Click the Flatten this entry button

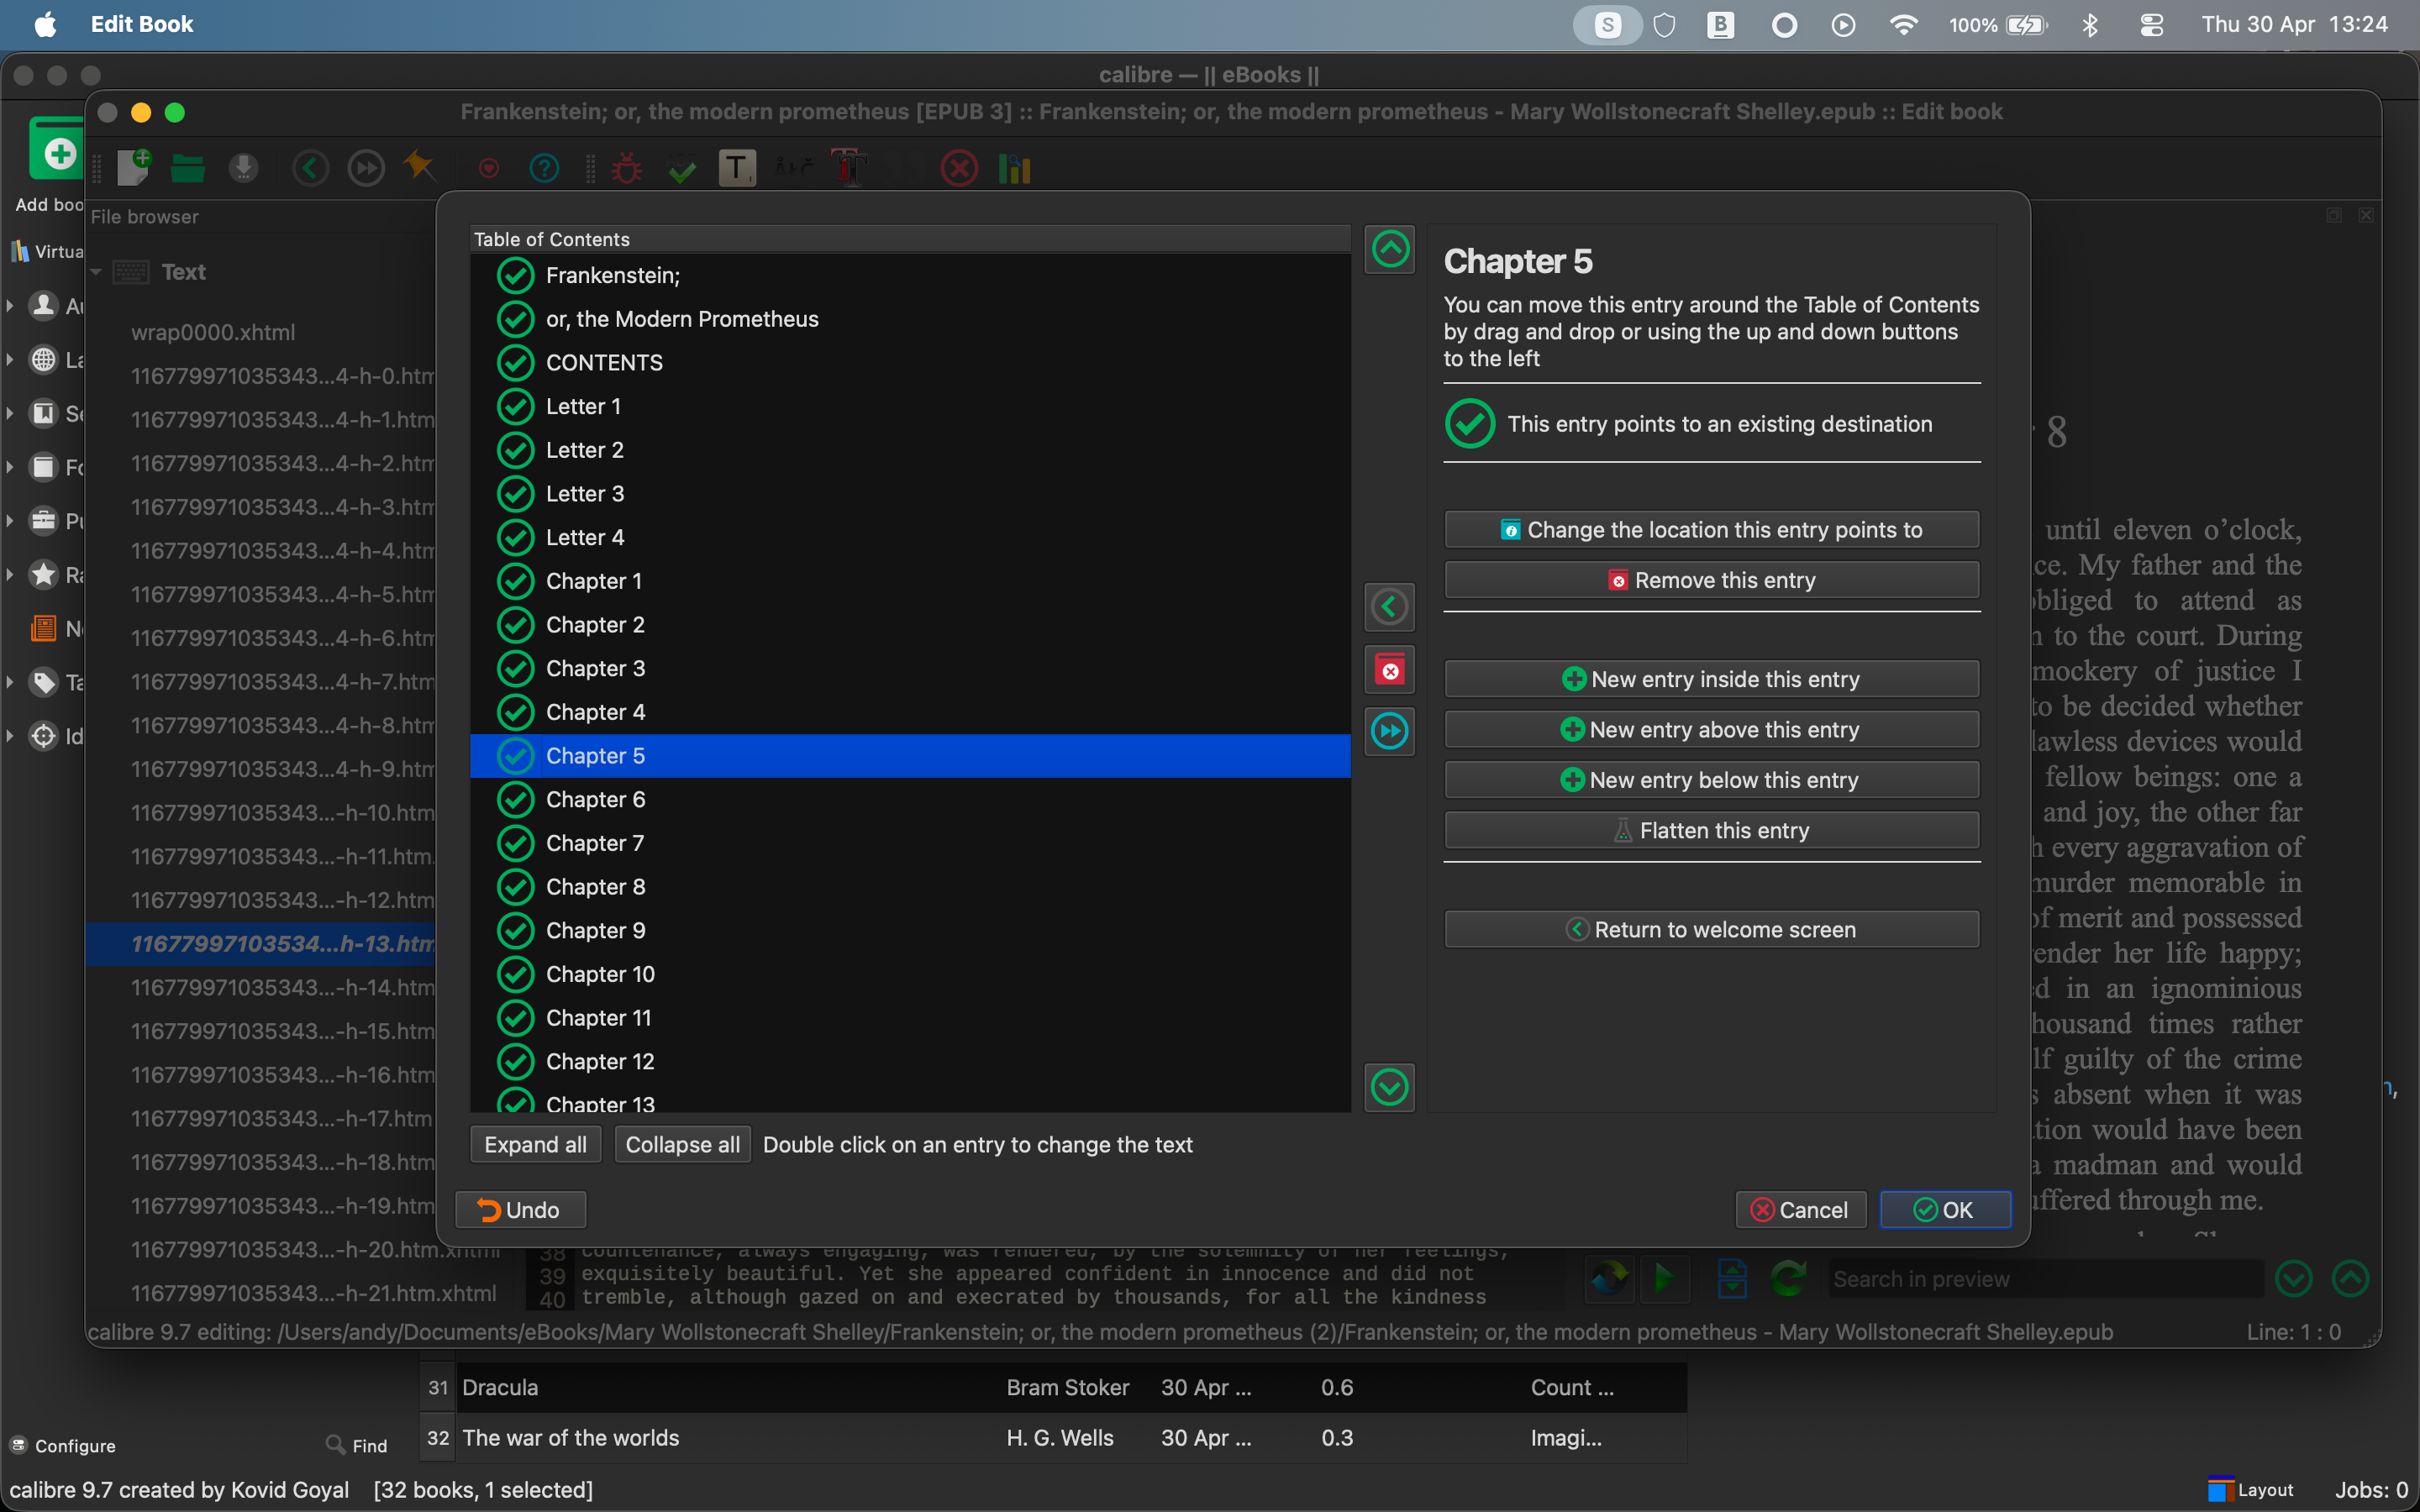click(x=1711, y=830)
